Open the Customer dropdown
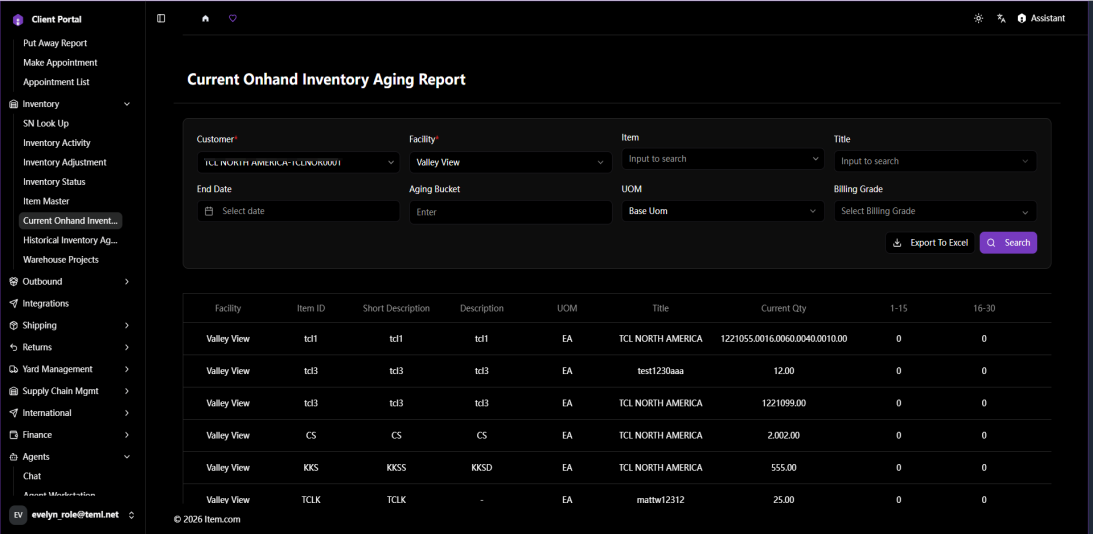This screenshot has height=534, width=1093. (298, 162)
